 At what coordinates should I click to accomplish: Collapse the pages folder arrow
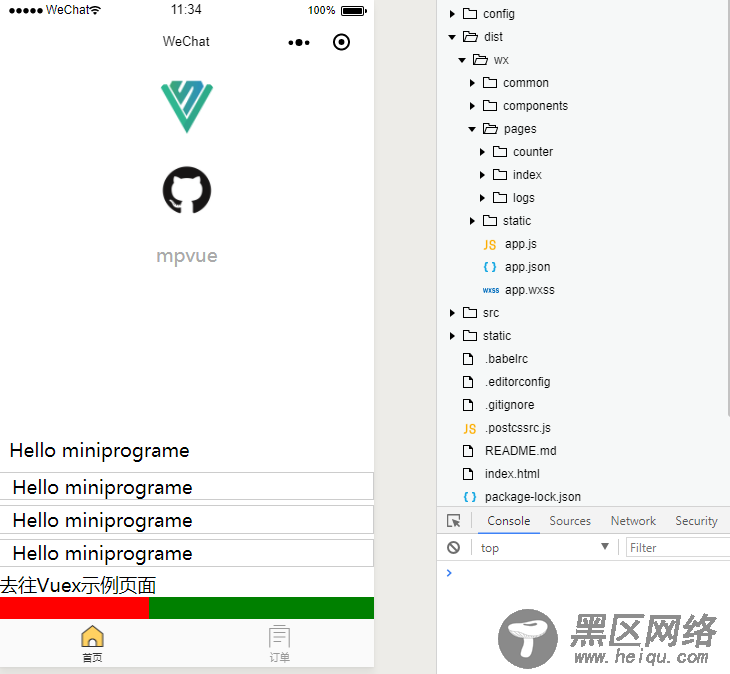472,129
